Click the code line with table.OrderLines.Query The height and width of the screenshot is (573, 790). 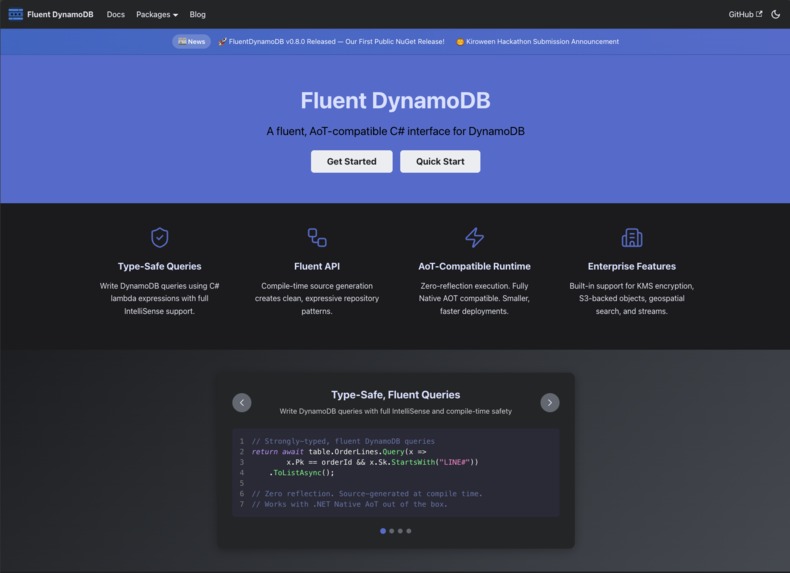pos(339,452)
